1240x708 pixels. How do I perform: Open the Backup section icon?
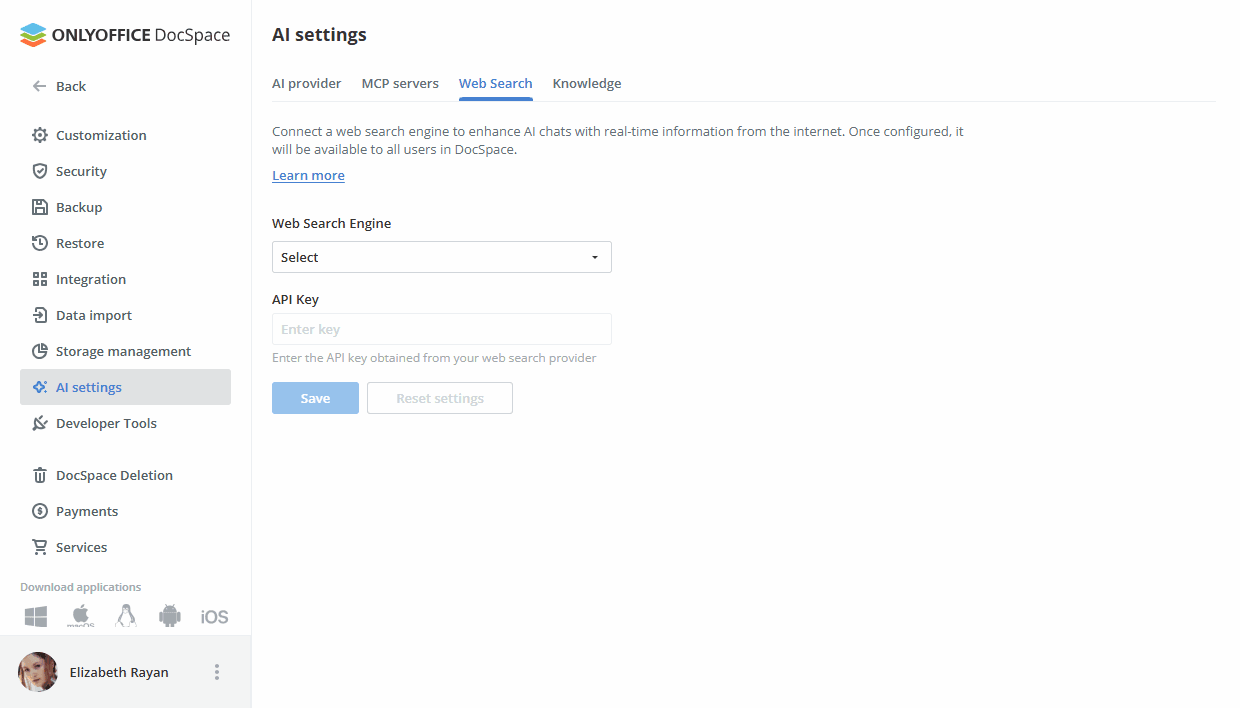click(x=38, y=207)
